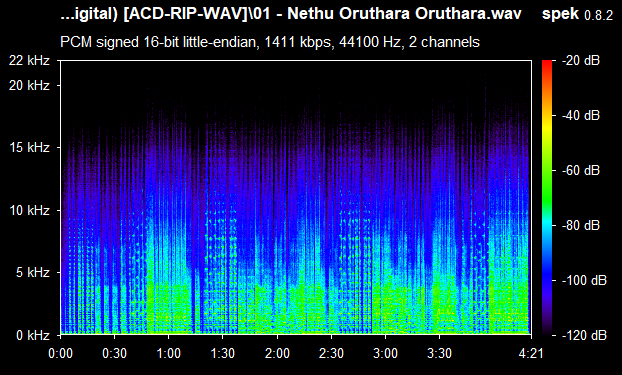Click the file name title ending in Oruthara.wav

coord(291,14)
